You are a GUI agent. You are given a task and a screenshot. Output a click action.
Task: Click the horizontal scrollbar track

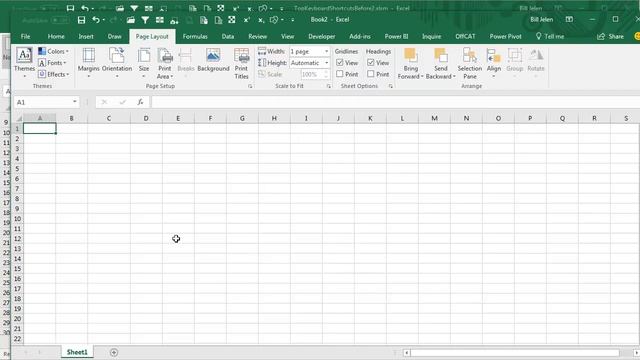coord(514,353)
